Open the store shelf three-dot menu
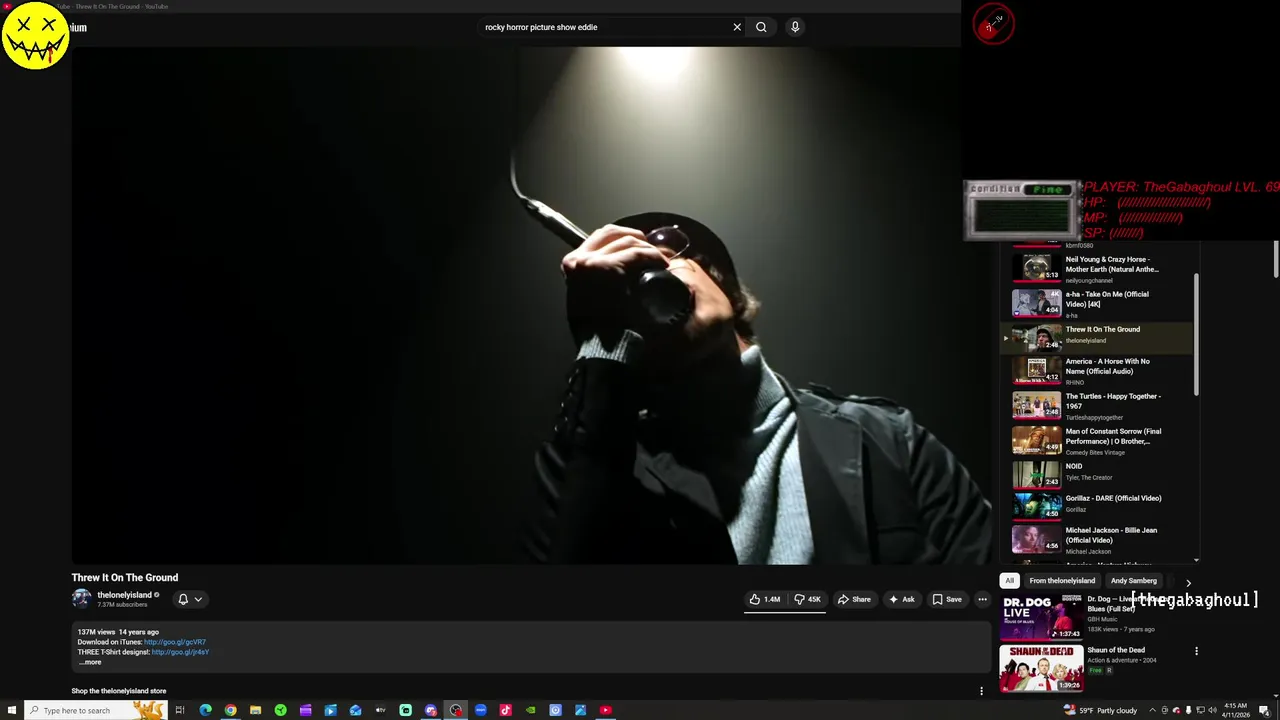Viewport: 1280px width, 720px height. click(981, 691)
